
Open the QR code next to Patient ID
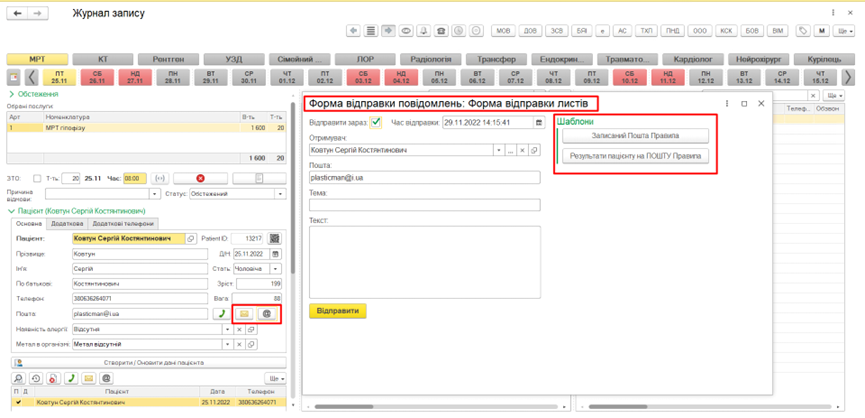click(x=275, y=239)
